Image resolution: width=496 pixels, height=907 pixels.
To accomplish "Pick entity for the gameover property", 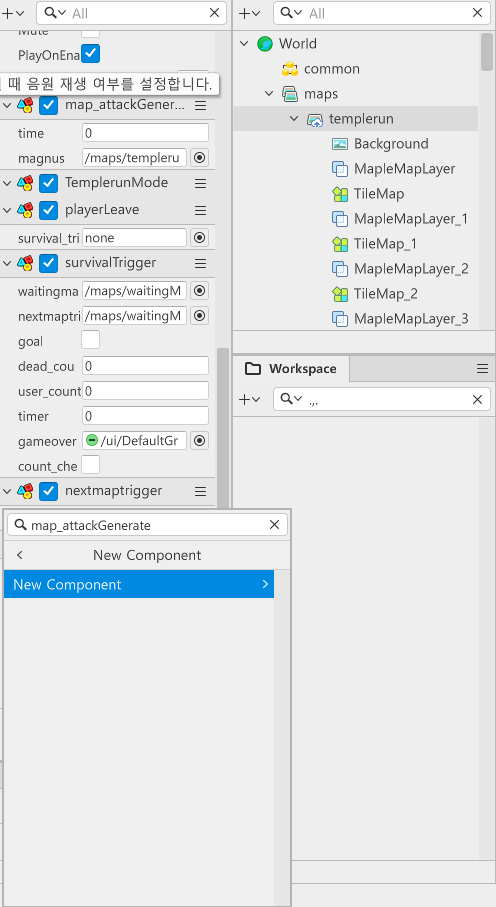I will pos(200,441).
